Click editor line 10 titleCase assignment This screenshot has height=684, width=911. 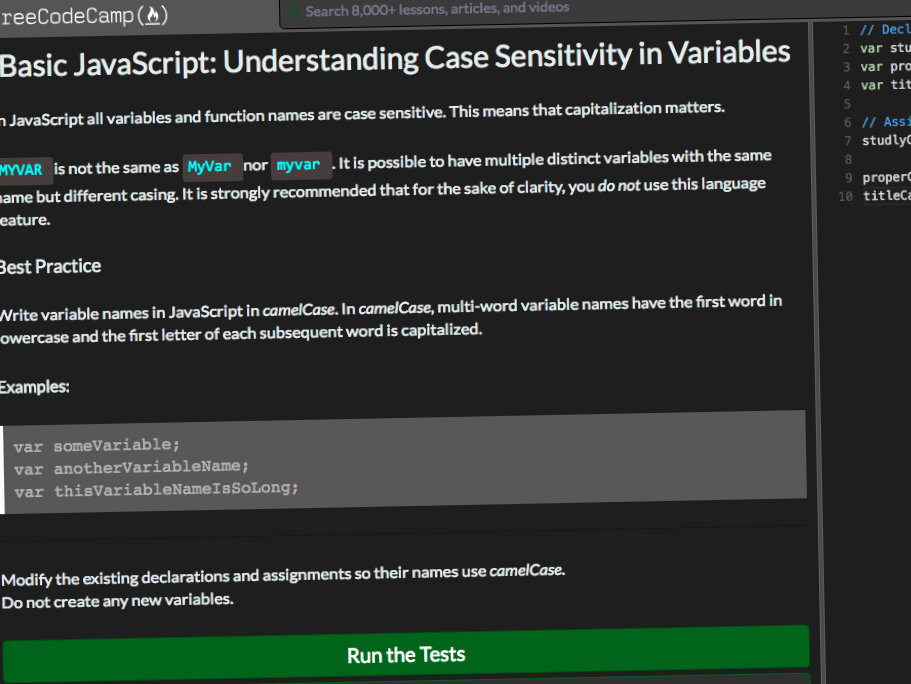(x=887, y=196)
